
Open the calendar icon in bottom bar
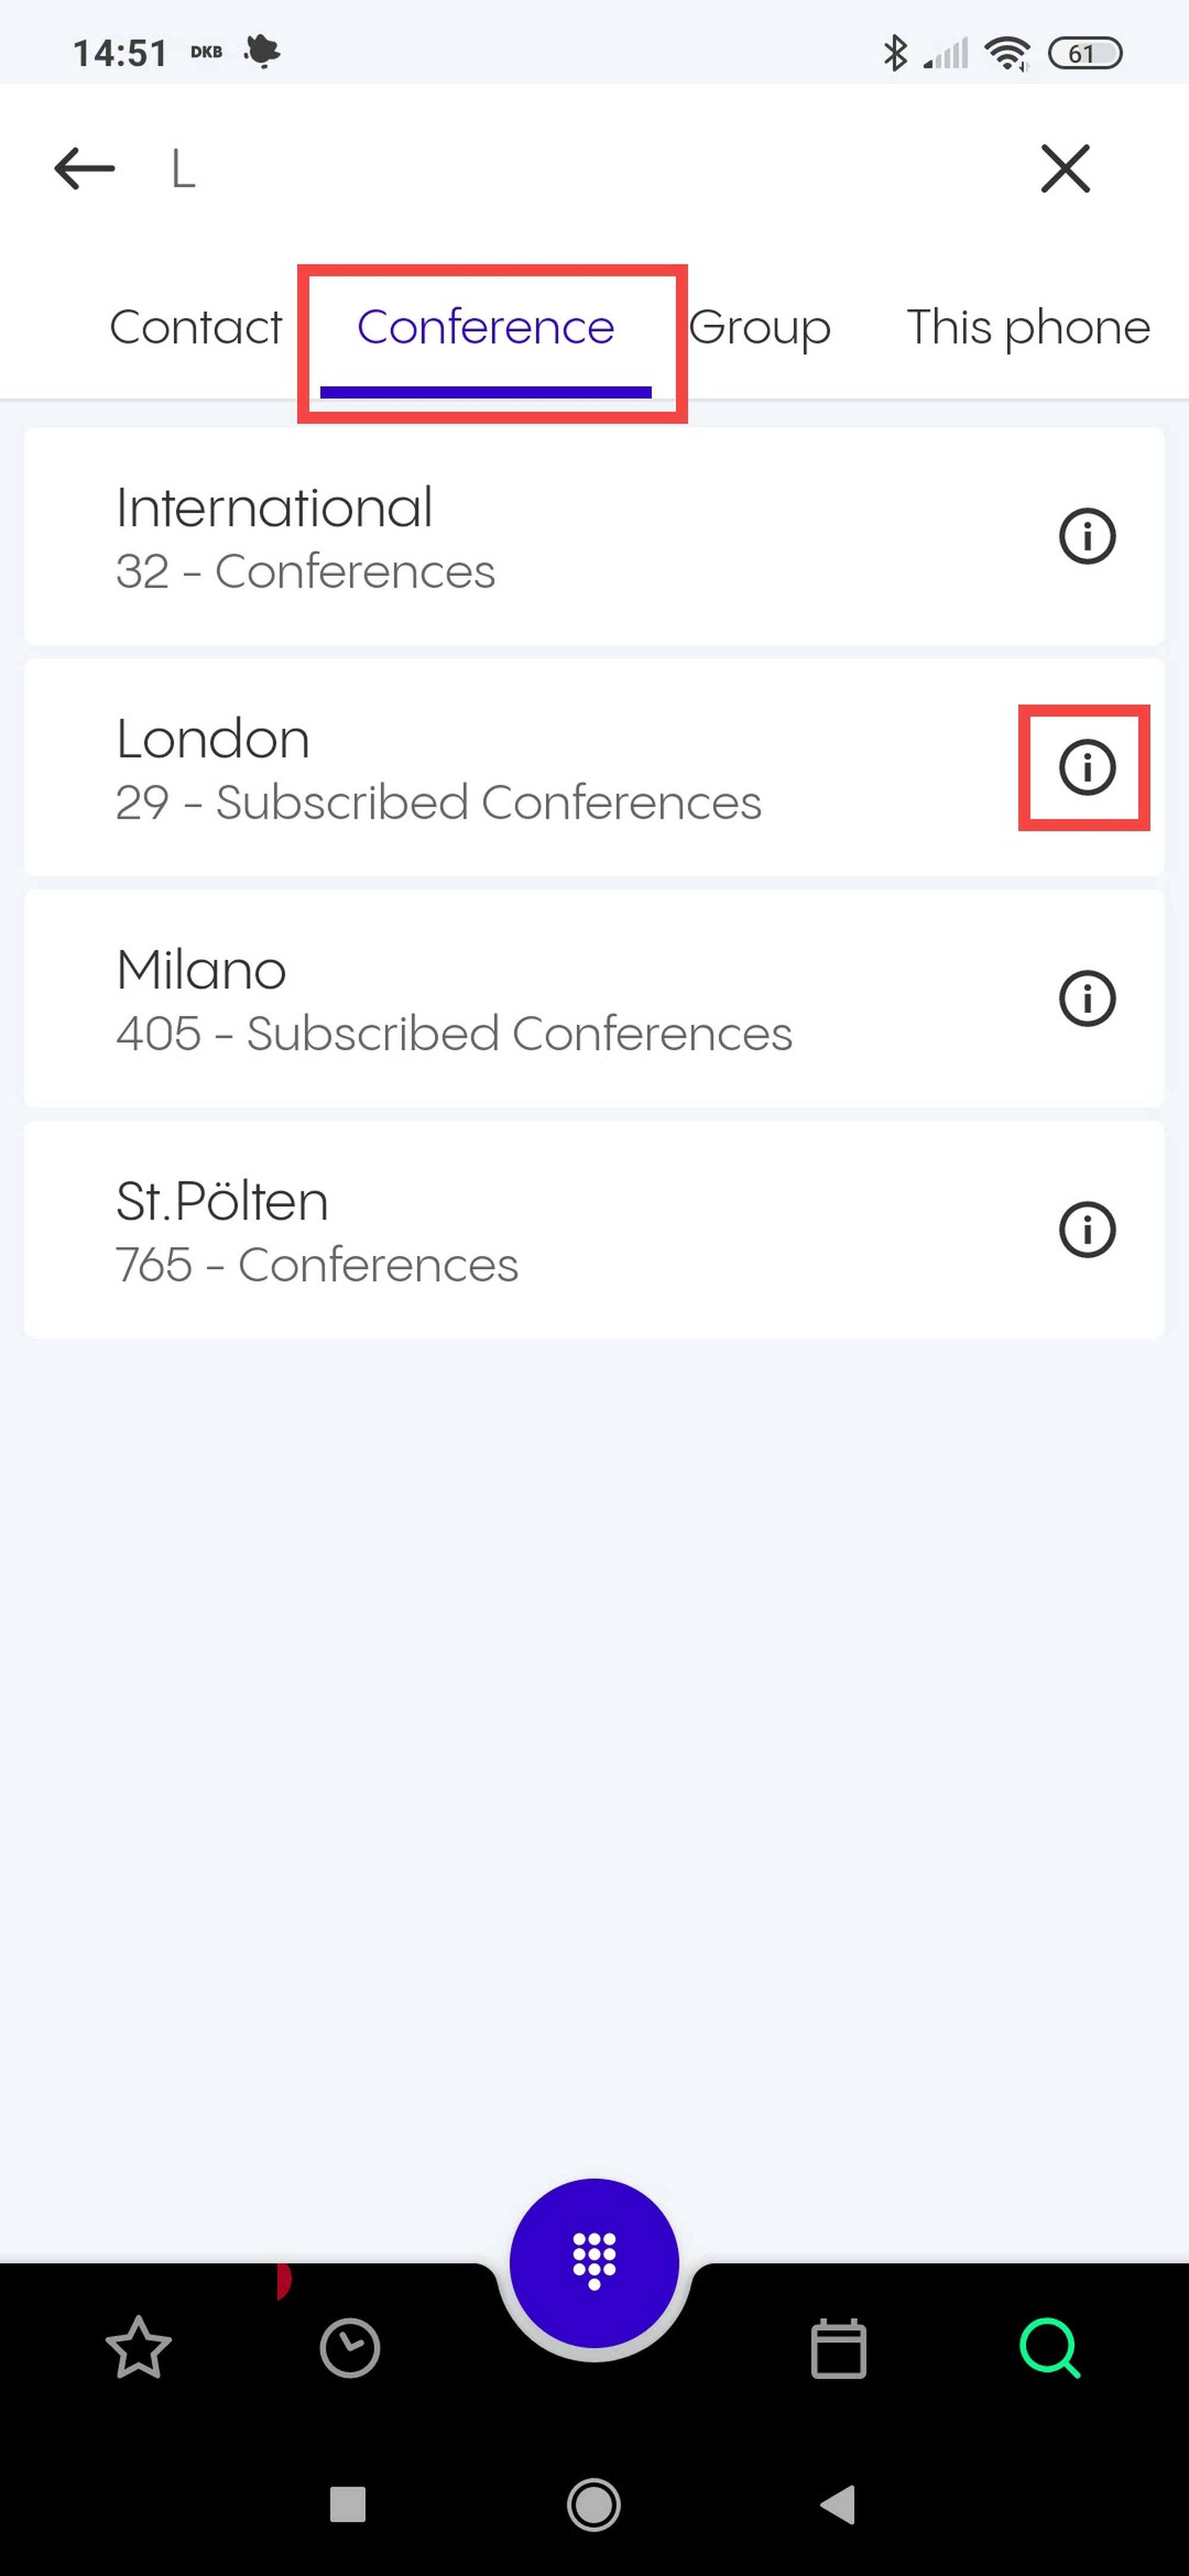[x=838, y=2348]
